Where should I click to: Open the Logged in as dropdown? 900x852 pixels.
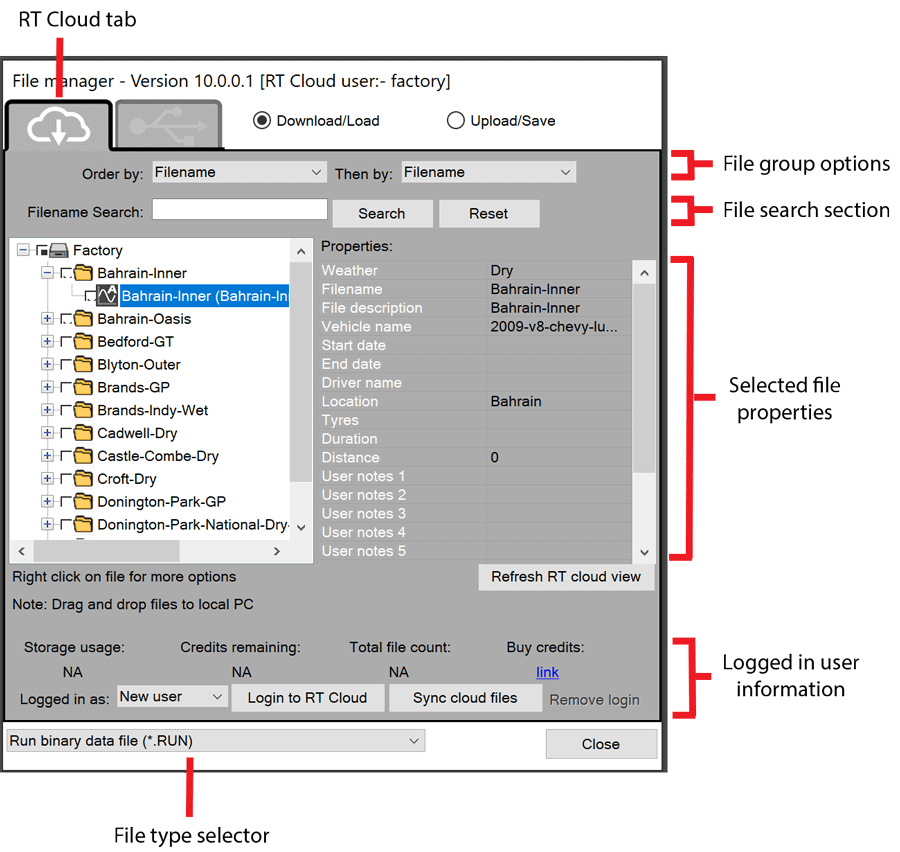pos(172,696)
